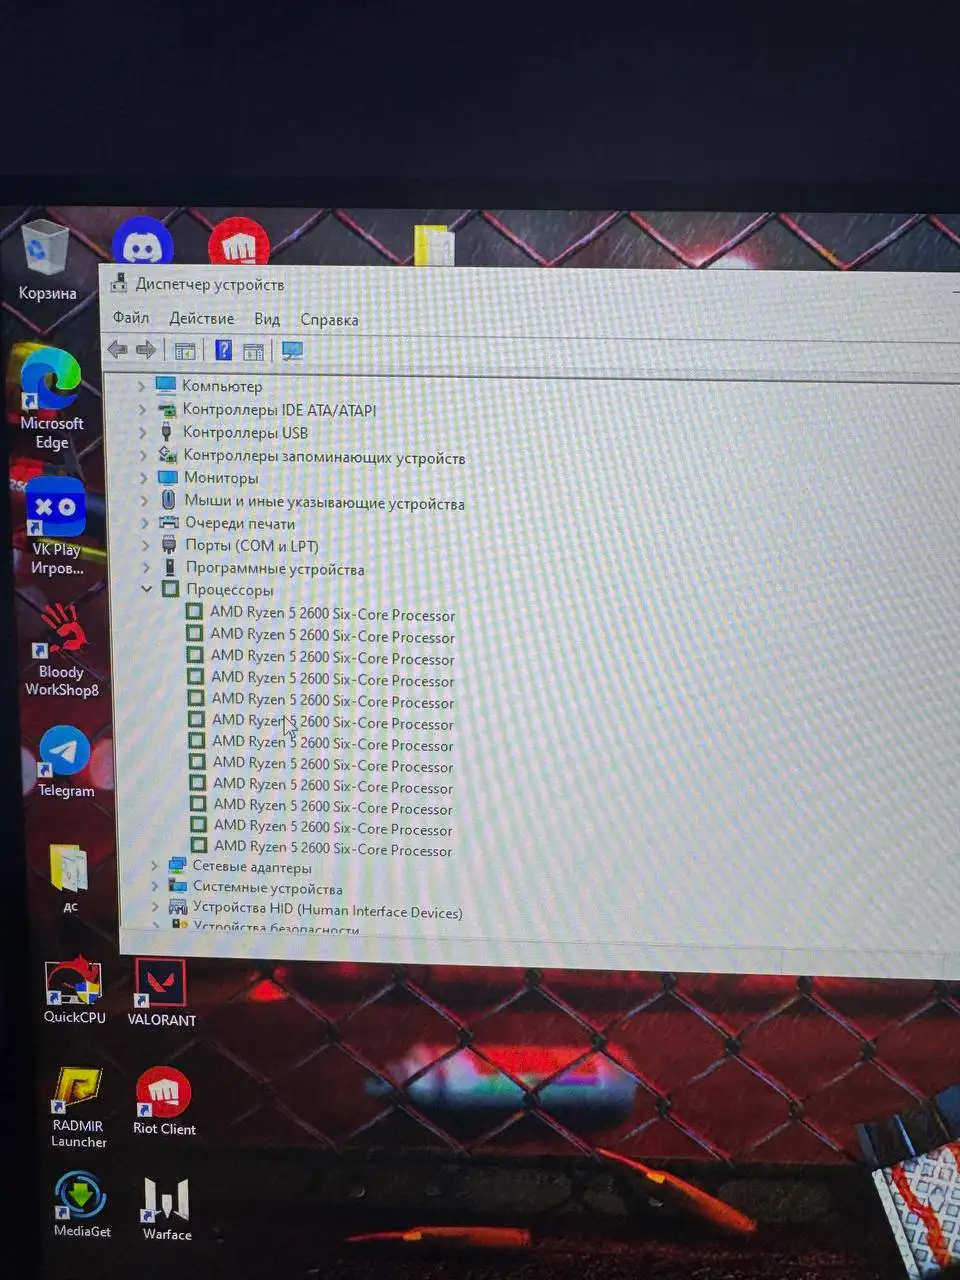Click the scan for hardware changes monitor icon
960x1280 pixels.
click(x=292, y=351)
